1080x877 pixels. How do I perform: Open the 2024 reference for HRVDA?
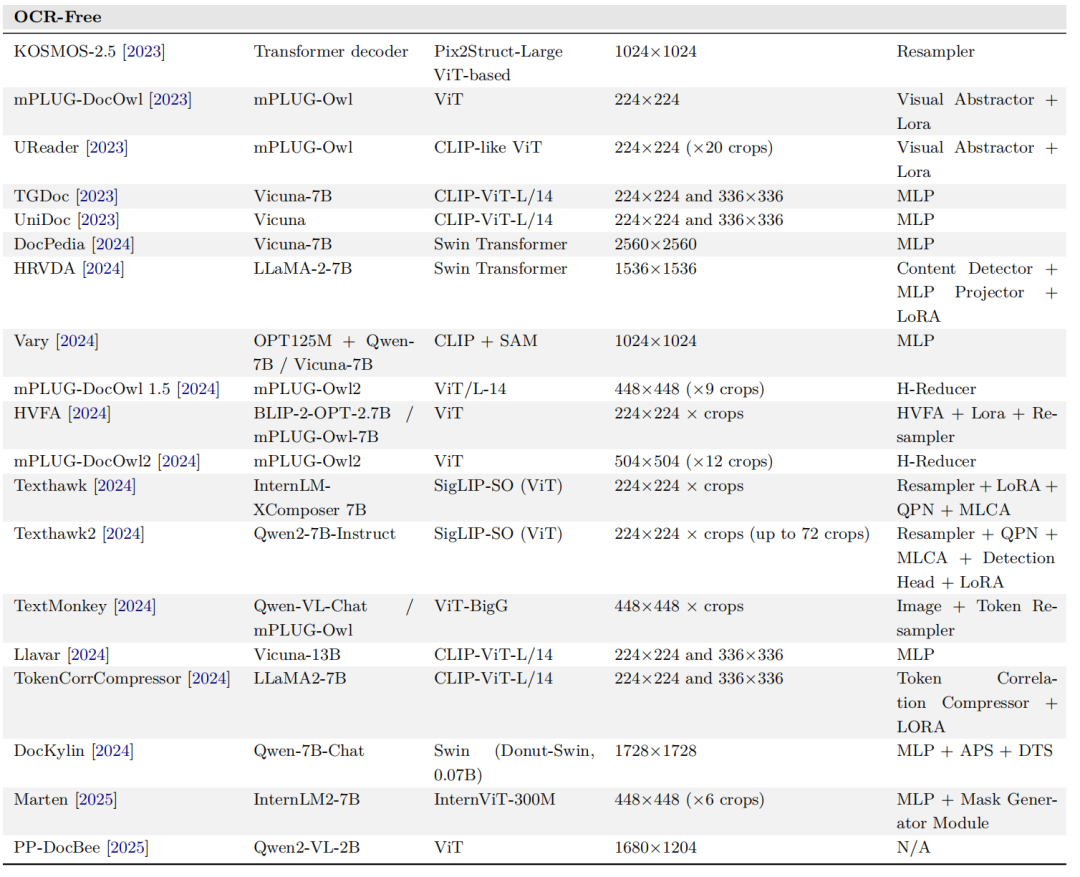tap(103, 269)
